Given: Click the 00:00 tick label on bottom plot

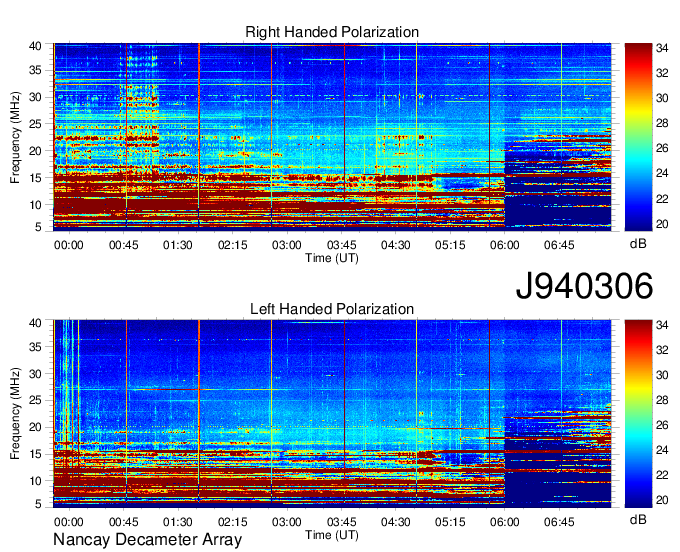Looking at the screenshot, I should tap(69, 522).
